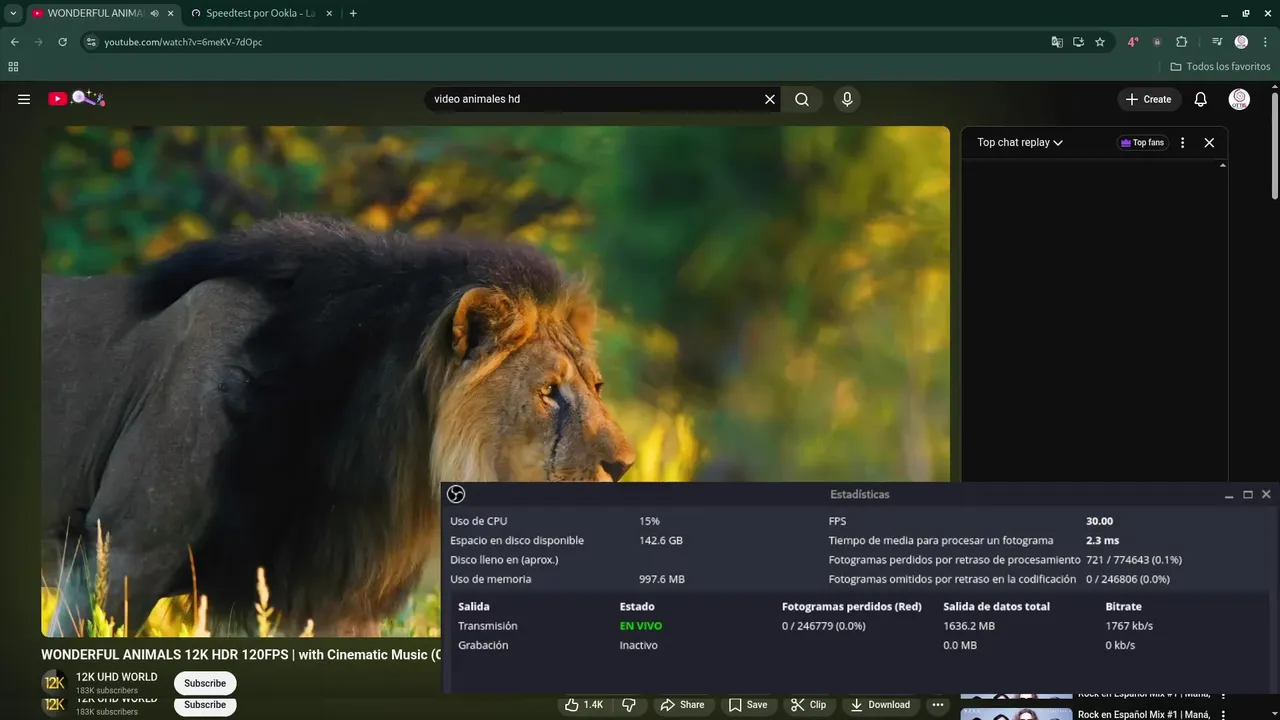
Task: Start voice search with microphone icon
Action: [847, 99]
